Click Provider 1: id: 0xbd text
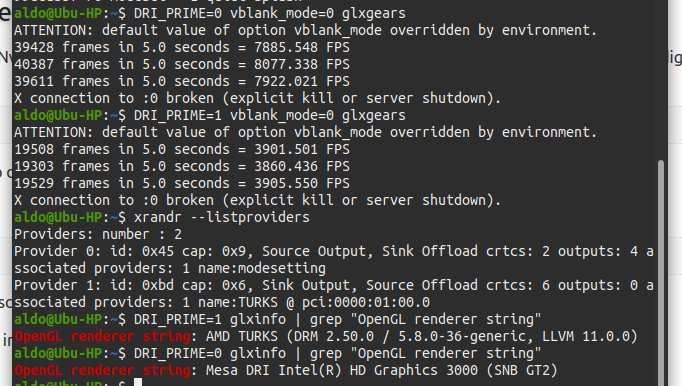 [94, 285]
